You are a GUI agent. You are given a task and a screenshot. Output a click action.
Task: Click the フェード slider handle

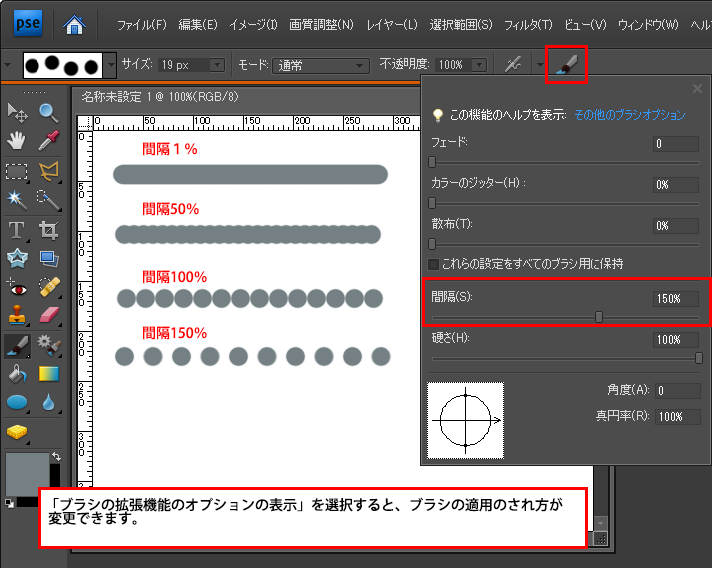[432, 162]
